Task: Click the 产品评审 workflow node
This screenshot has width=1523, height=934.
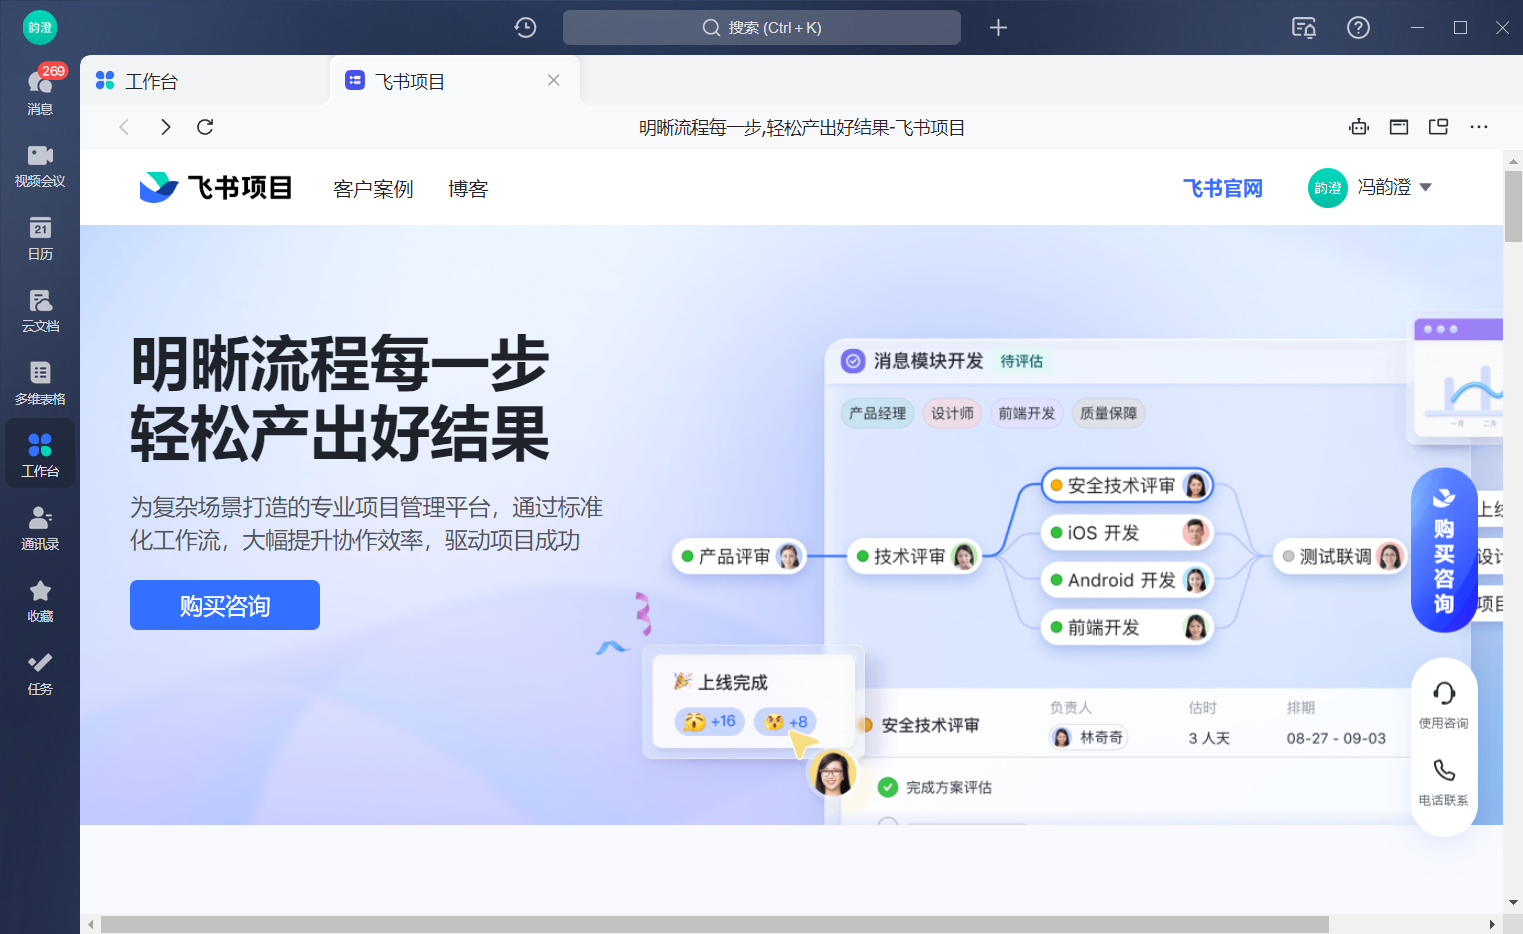Action: pyautogui.click(x=739, y=556)
